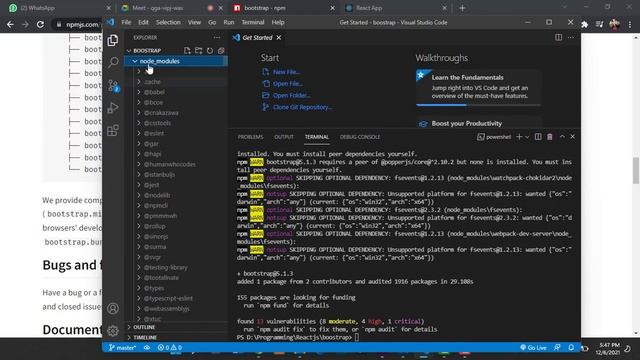Image resolution: width=640 pixels, height=360 pixels.
Task: Expand the TIMELINE section
Action: [176, 338]
